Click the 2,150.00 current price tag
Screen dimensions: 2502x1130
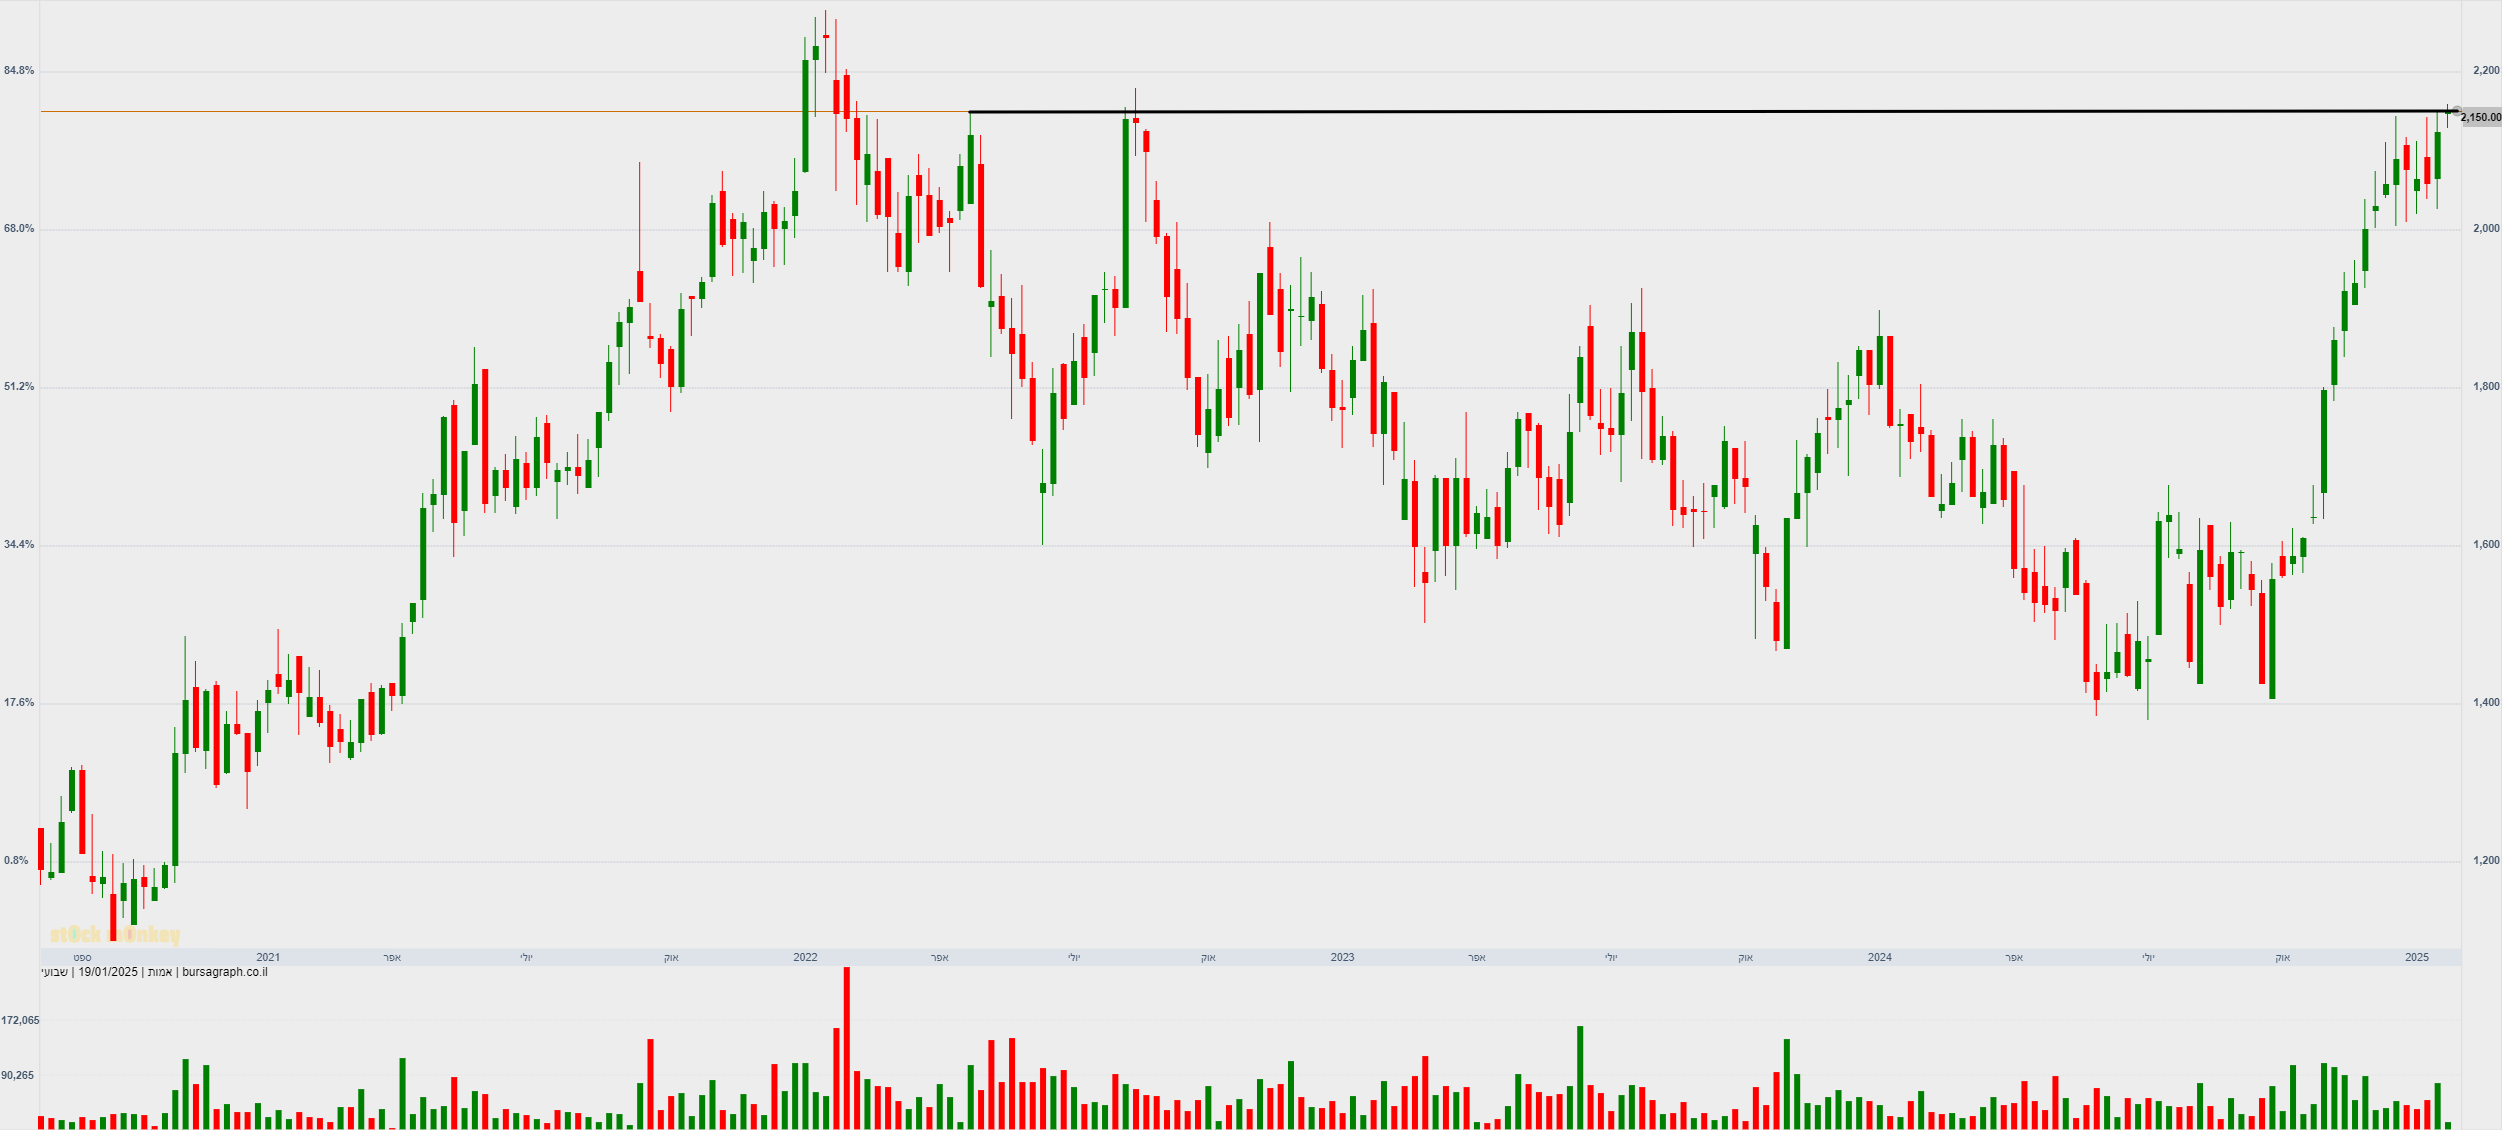(x=2480, y=118)
